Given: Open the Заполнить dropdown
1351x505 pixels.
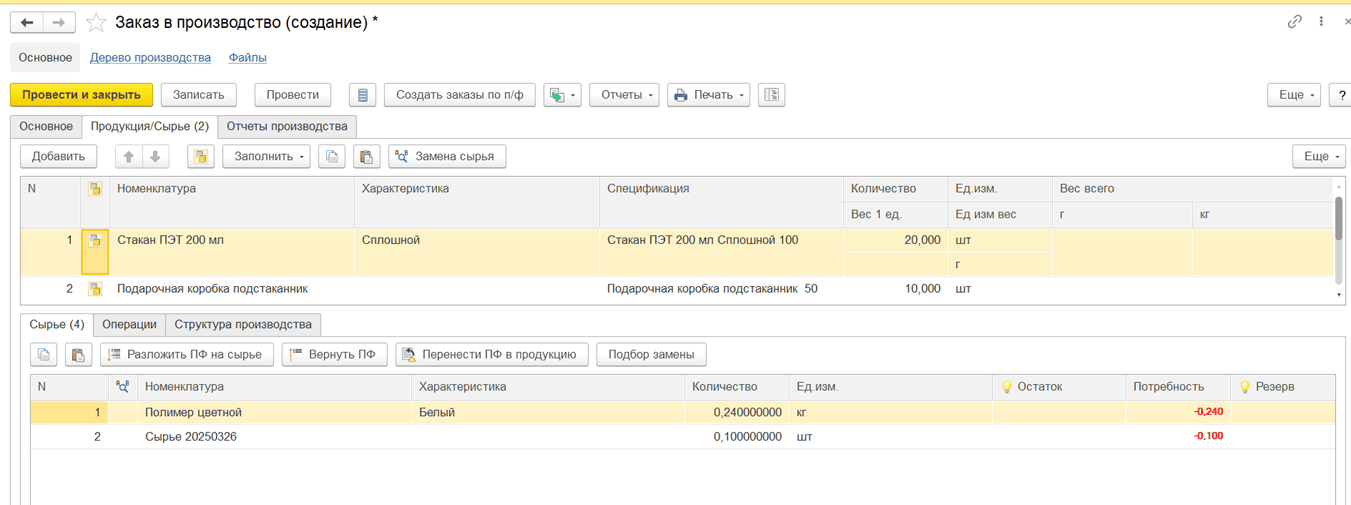Looking at the screenshot, I should tap(265, 156).
